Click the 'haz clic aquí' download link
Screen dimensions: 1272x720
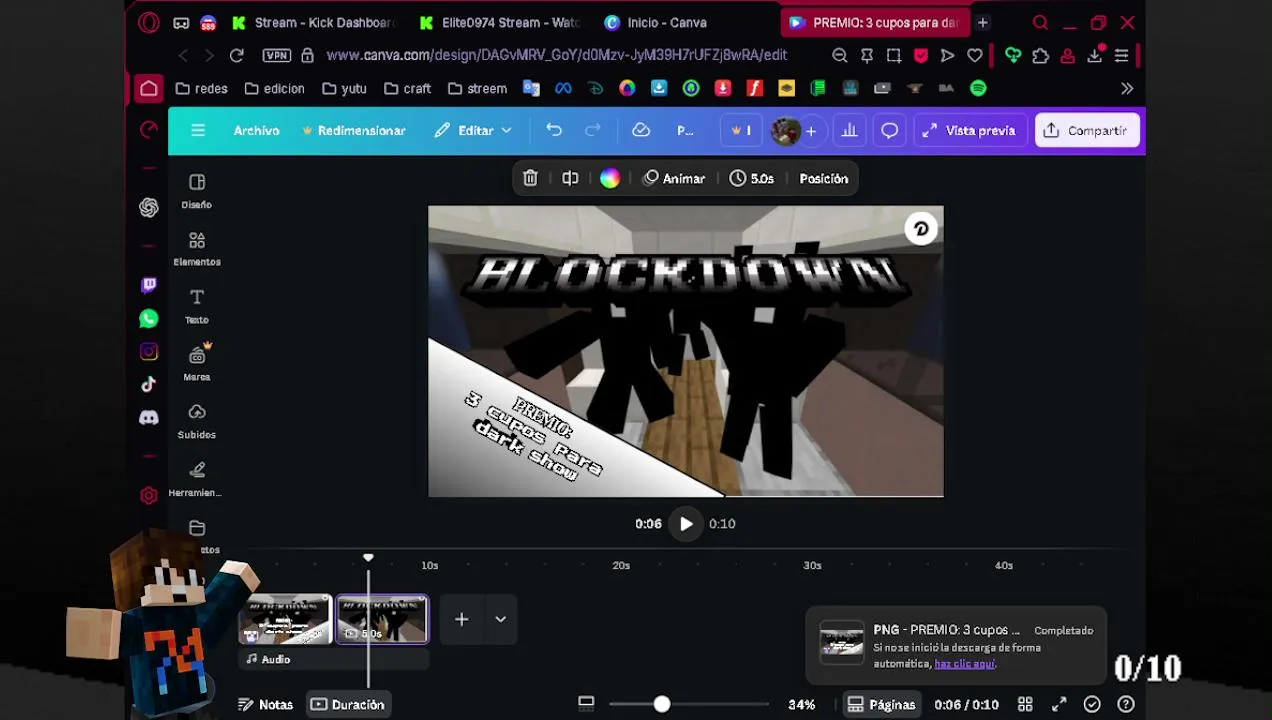965,664
